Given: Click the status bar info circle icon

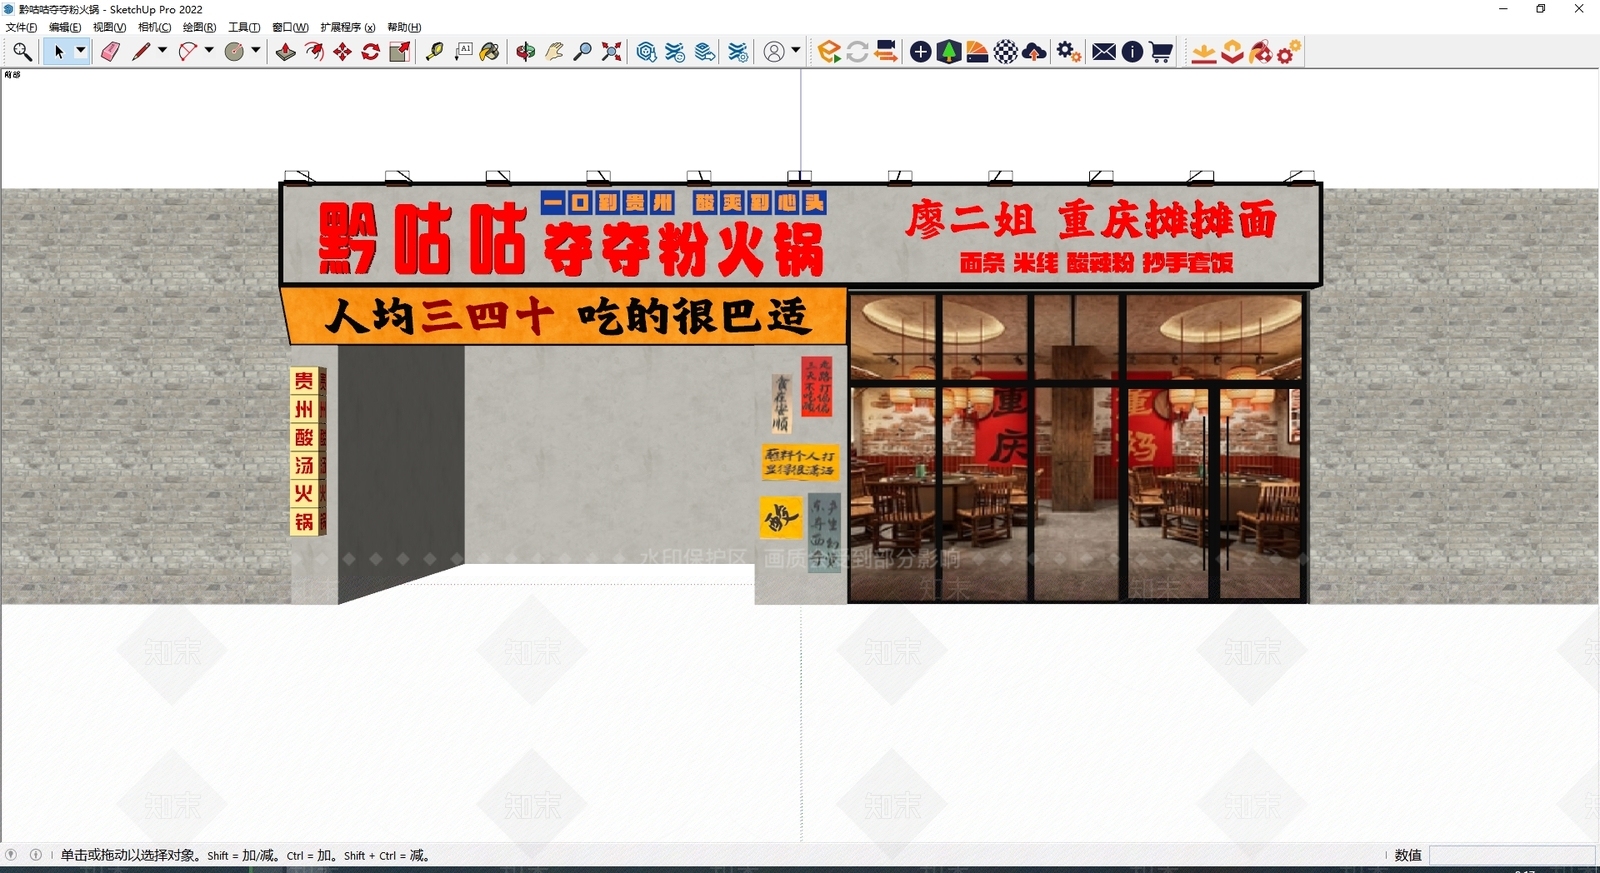Looking at the screenshot, I should [x=36, y=855].
